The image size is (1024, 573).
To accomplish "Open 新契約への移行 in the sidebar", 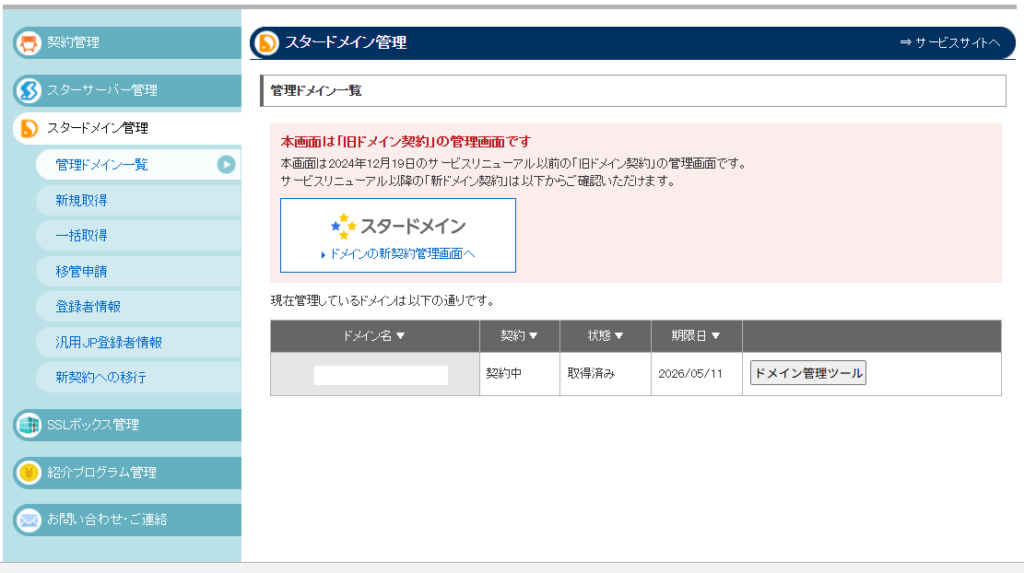I will (101, 378).
